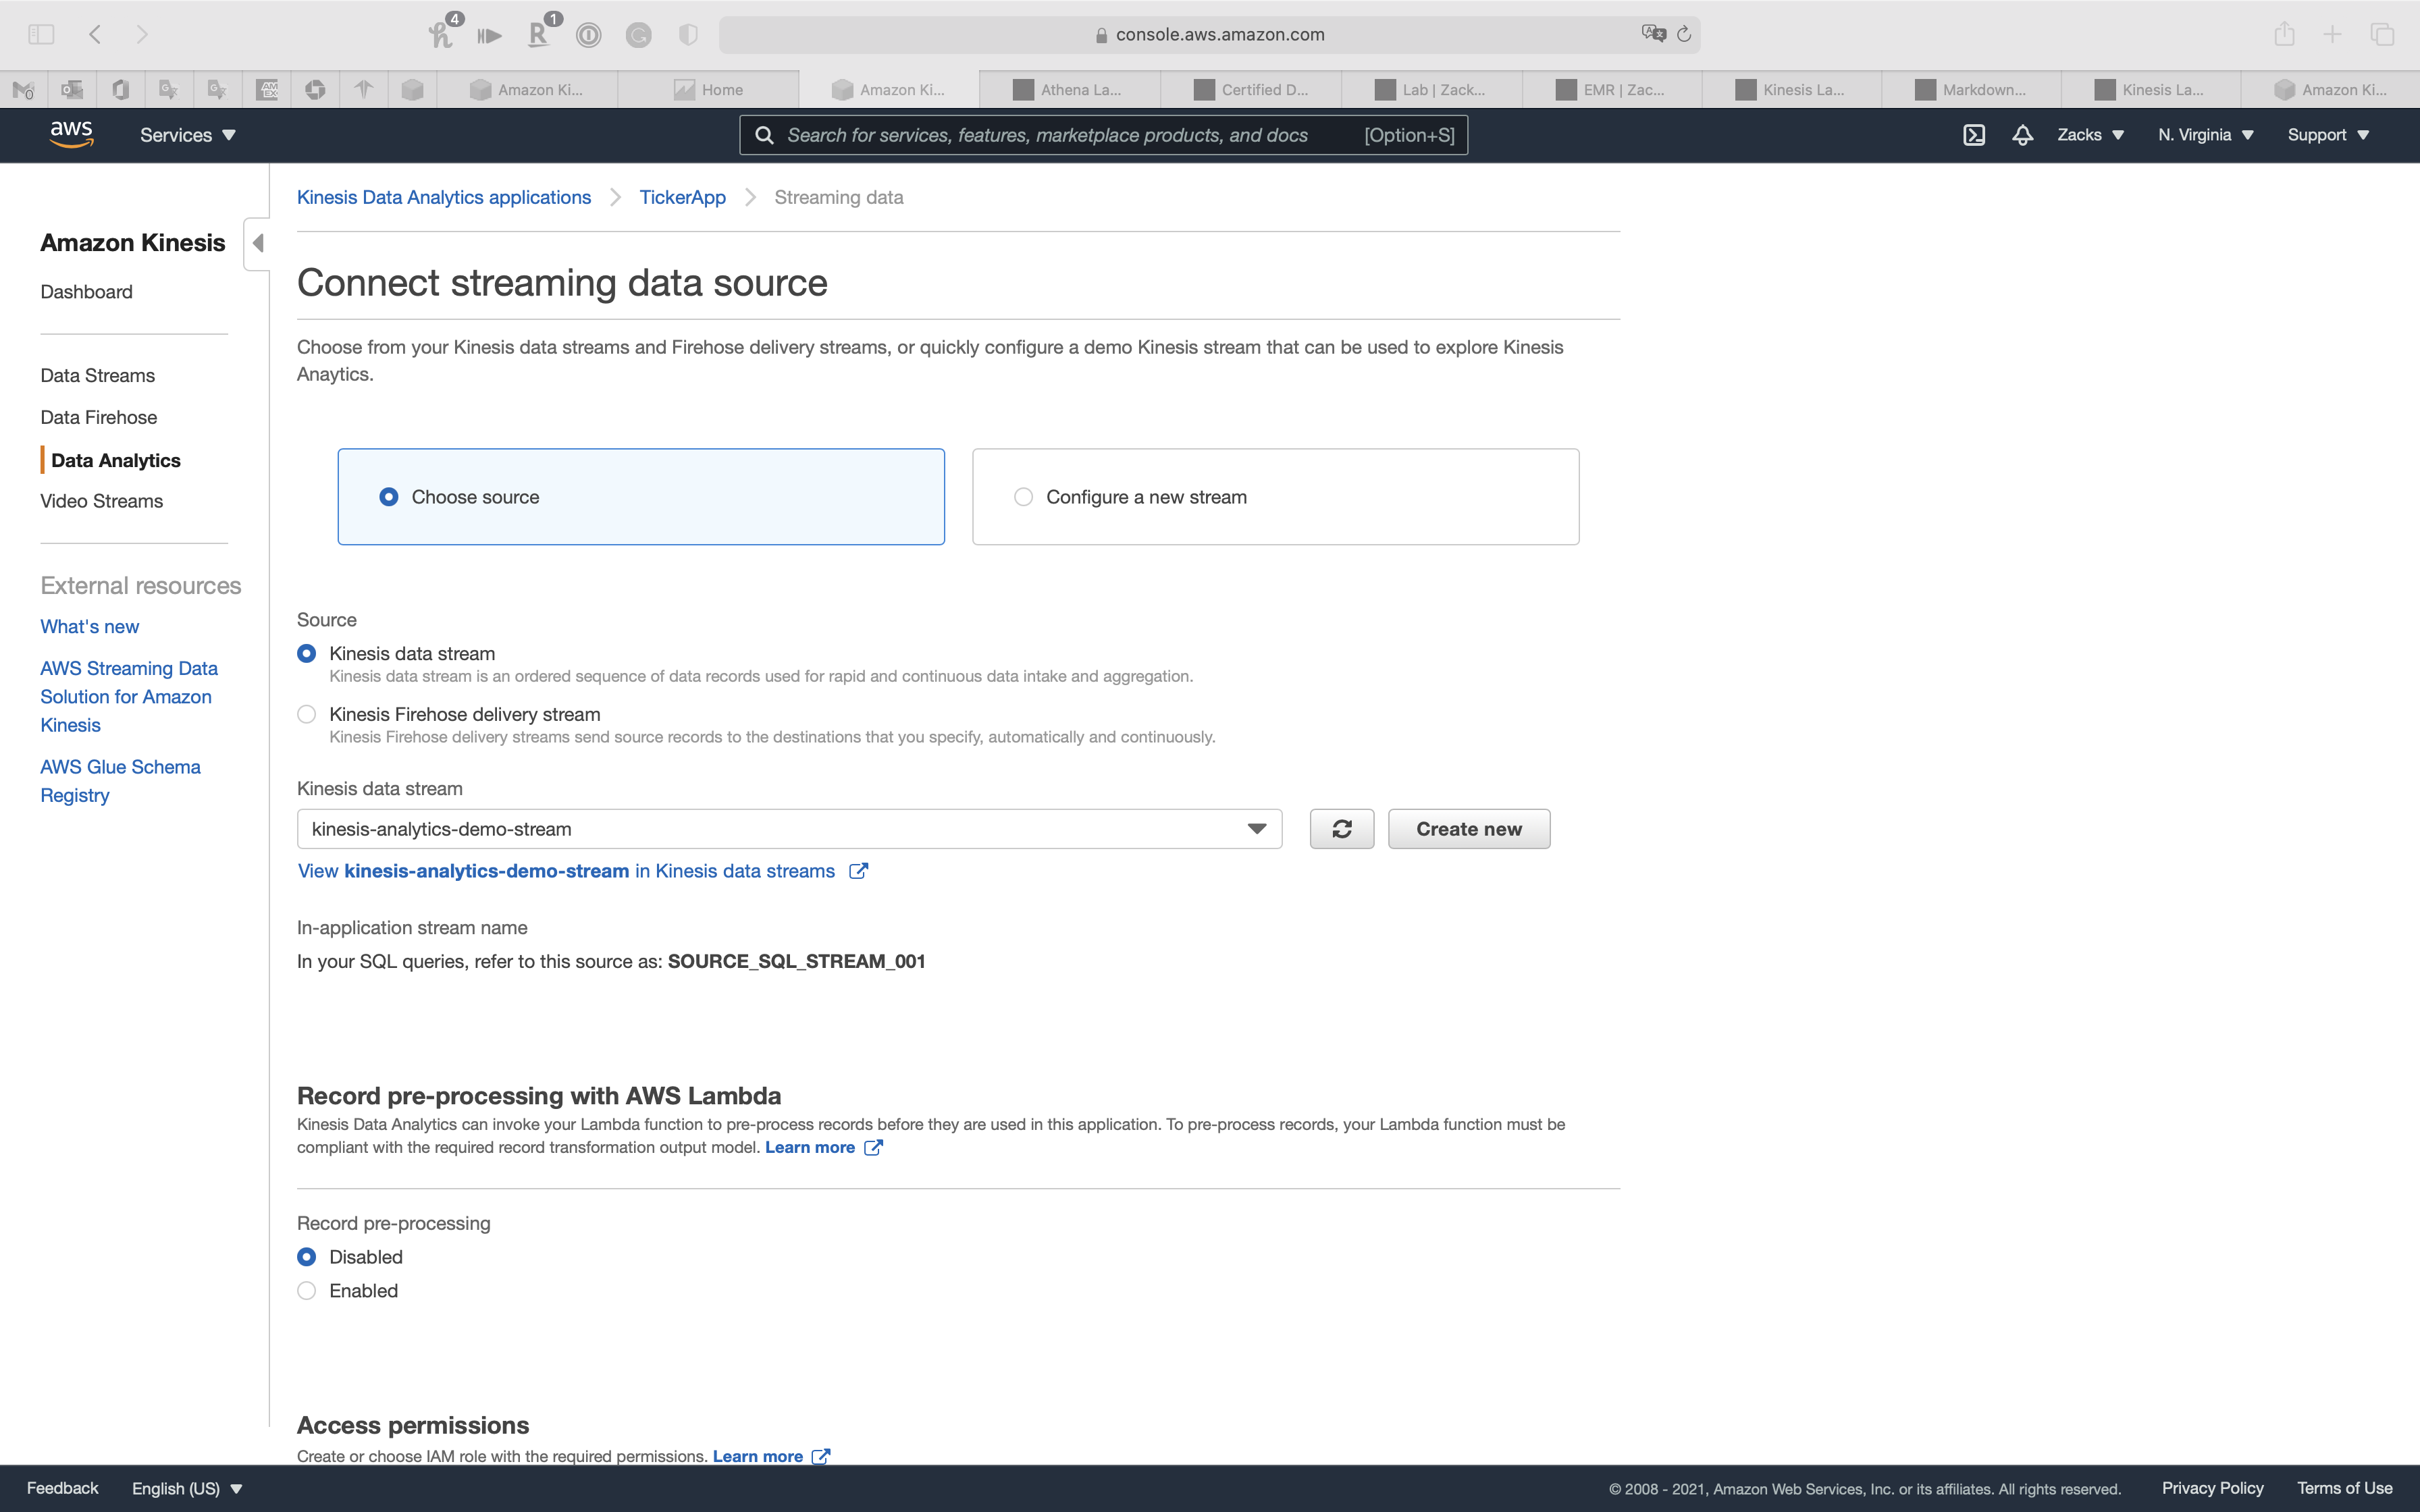
Task: Switch to the Athena La... browser tab
Action: click(x=1069, y=90)
